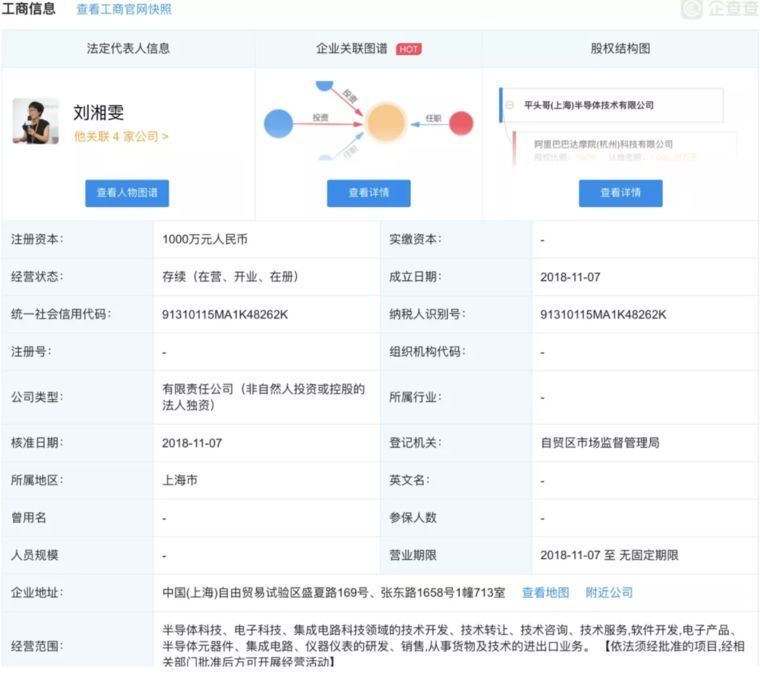Image resolution: width=760 pixels, height=679 pixels.
Task: Select the status 存续（在营、开业、在册）
Action: tap(232, 277)
